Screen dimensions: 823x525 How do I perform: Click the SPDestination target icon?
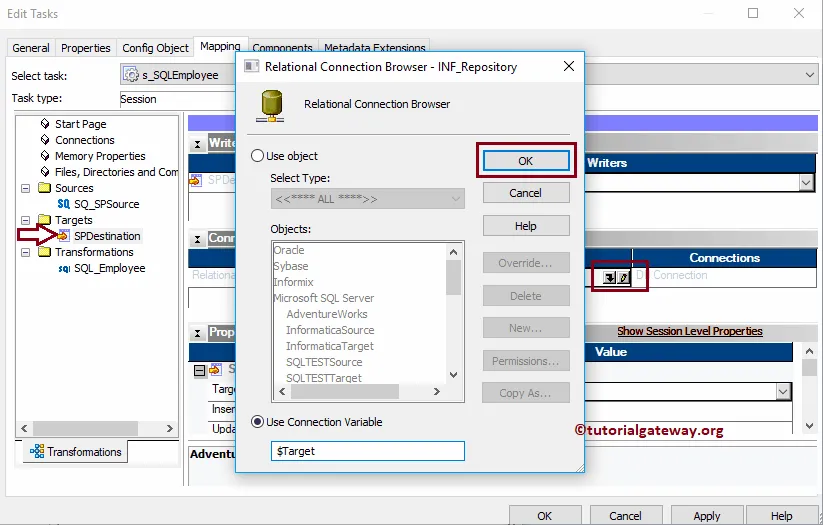pos(64,236)
